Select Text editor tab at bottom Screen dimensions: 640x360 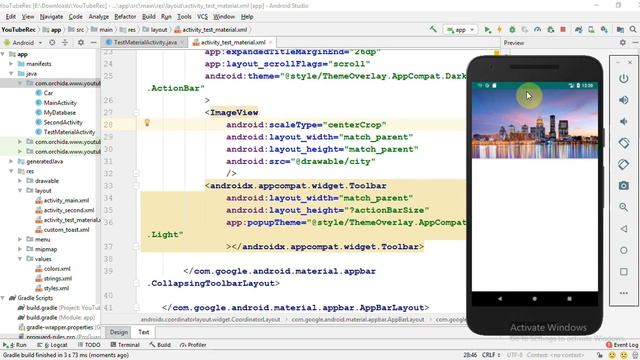tap(144, 332)
